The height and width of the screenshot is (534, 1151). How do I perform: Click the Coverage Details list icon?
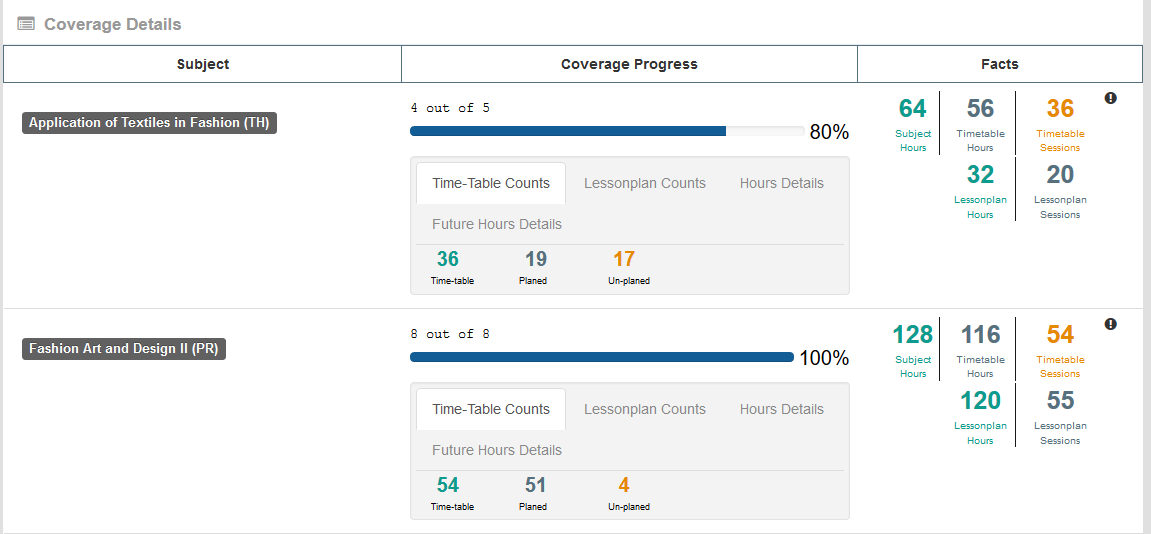(x=26, y=24)
